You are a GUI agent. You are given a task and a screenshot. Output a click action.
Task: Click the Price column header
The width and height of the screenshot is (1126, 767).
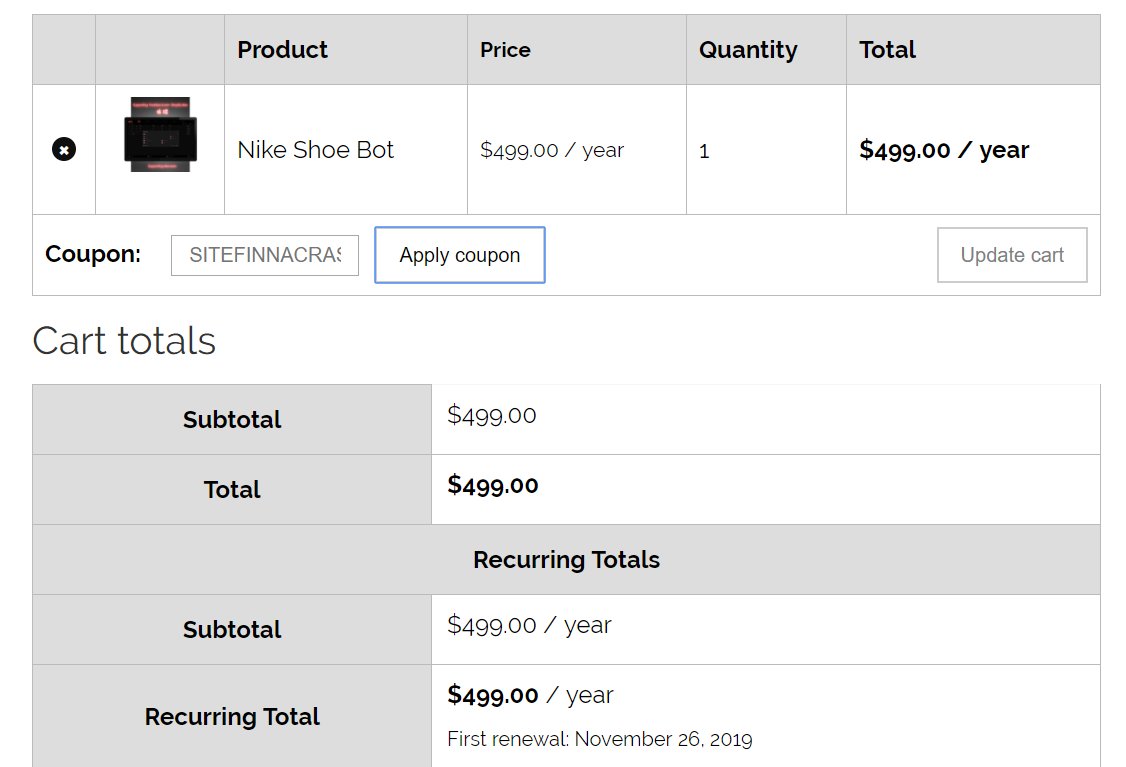[x=505, y=49]
